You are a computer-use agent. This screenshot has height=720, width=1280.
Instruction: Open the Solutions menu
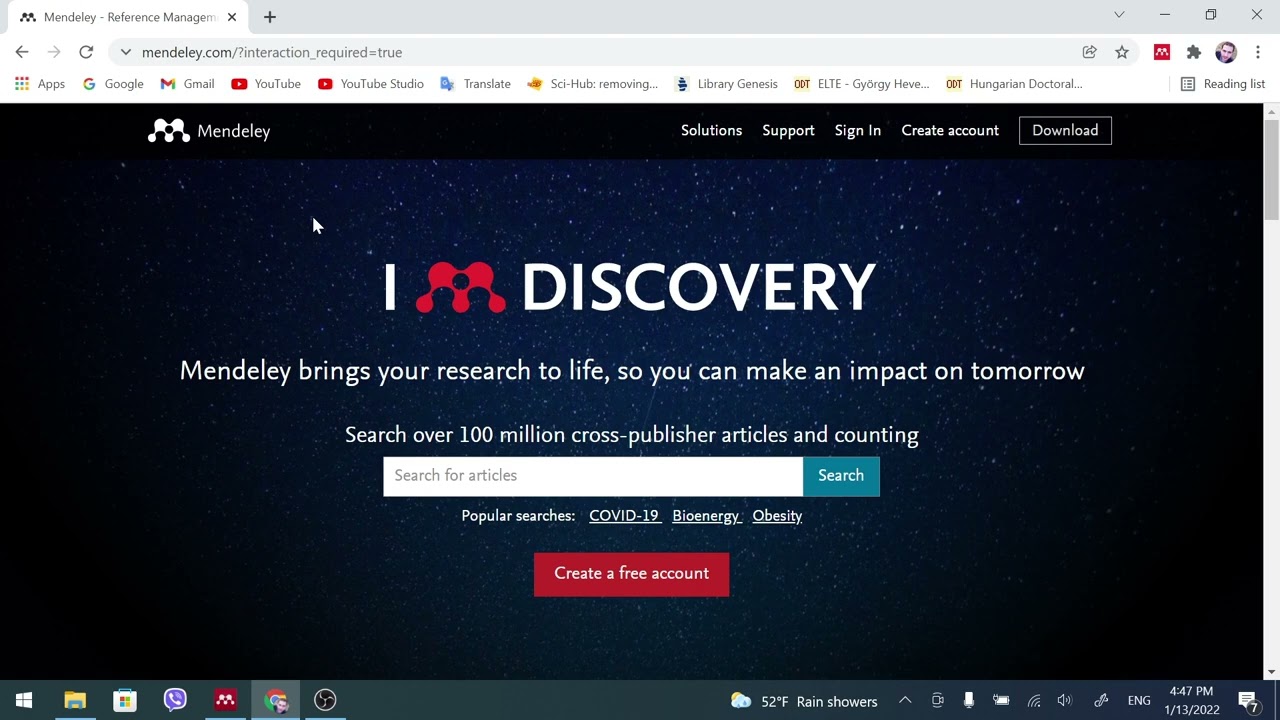click(711, 131)
